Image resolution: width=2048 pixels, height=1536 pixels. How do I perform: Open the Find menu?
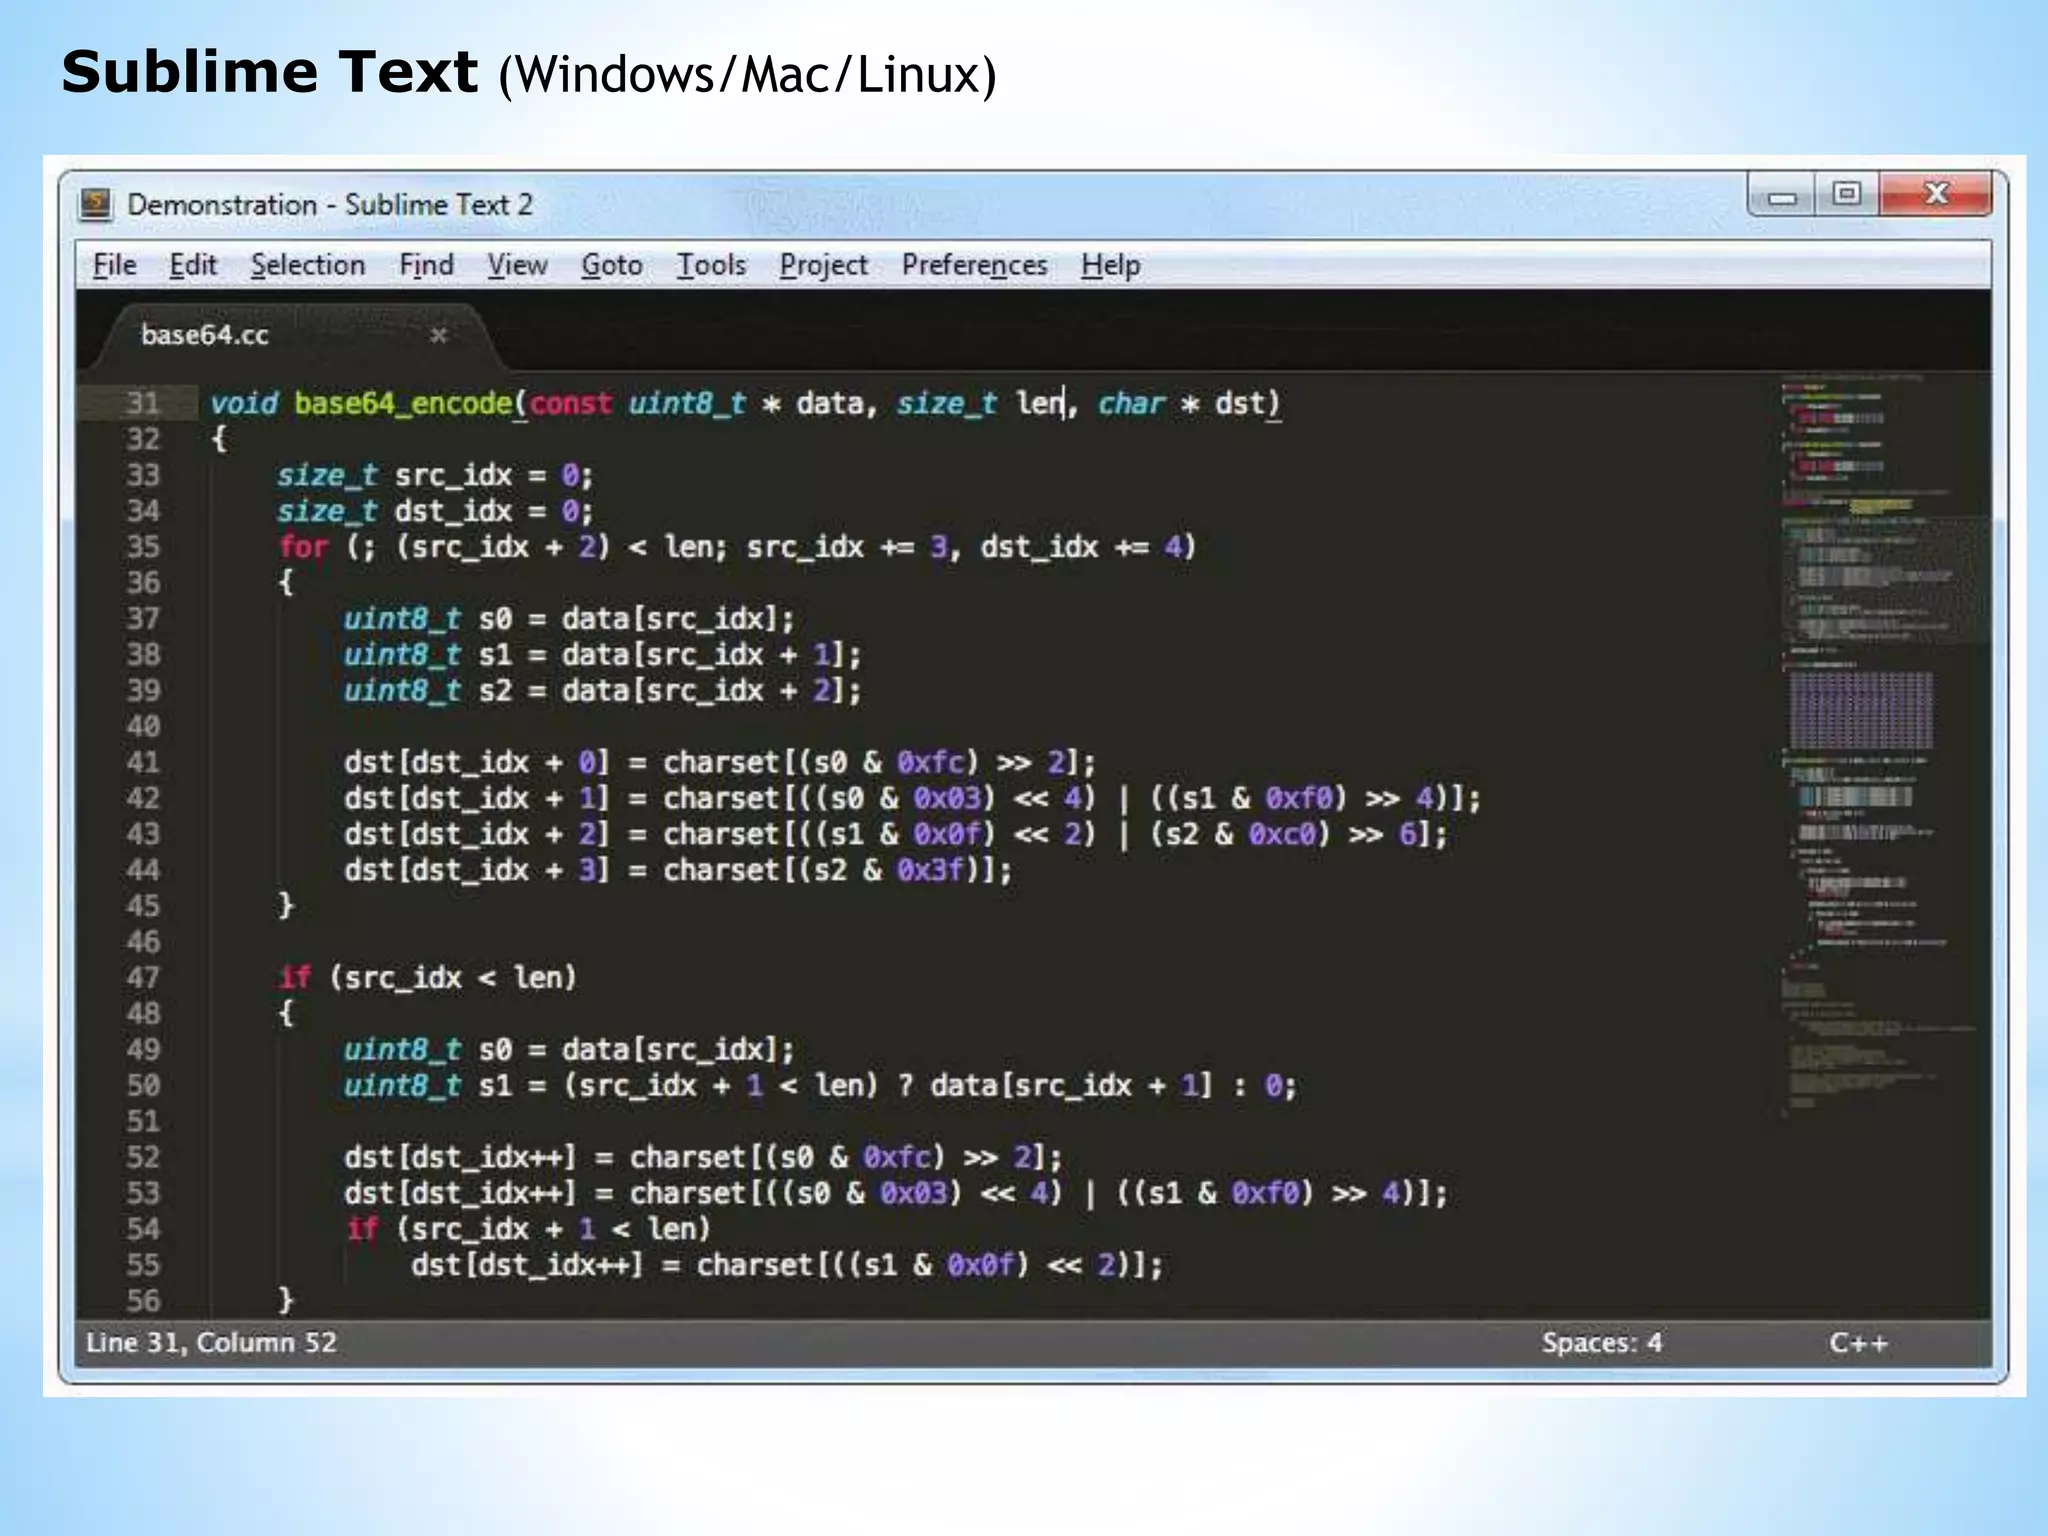pyautogui.click(x=426, y=265)
